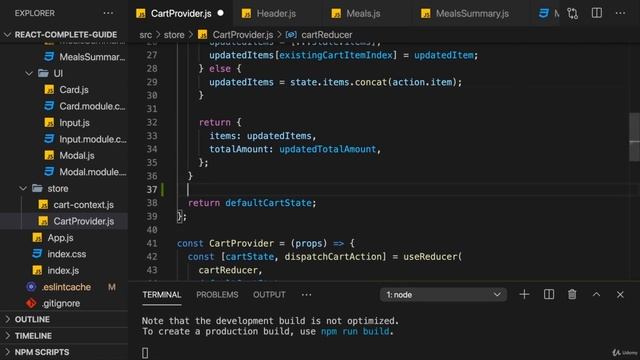Click CSS icon beside Input.module.css
The width and height of the screenshot is (640, 360).
point(49,139)
